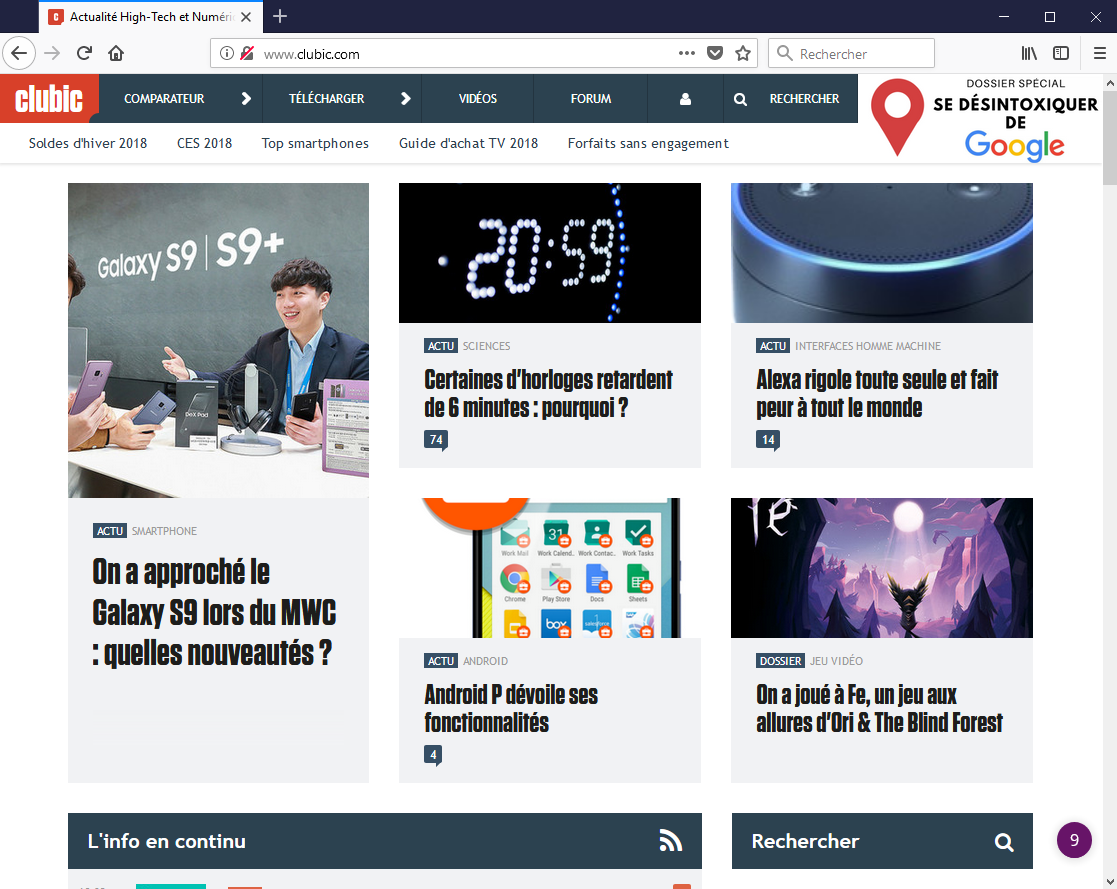Toggle the sidebar view icon
The height and width of the screenshot is (889, 1117).
coord(1061,54)
